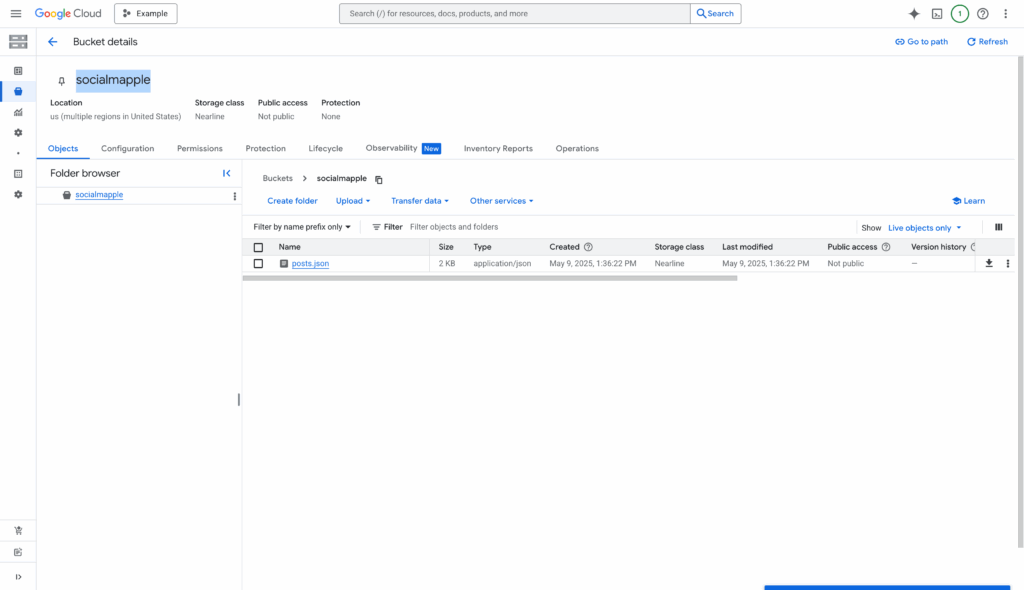
Task: Select socialmapple in the folder browser tree
Action: tap(99, 195)
